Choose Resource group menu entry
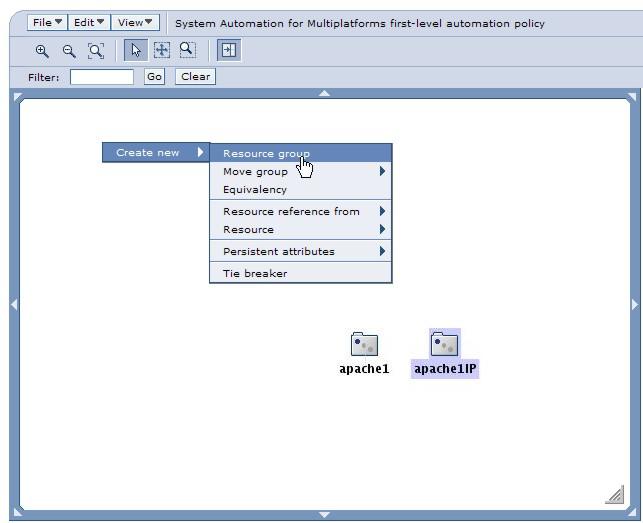Viewport: 643px width, 523px height. pos(301,153)
